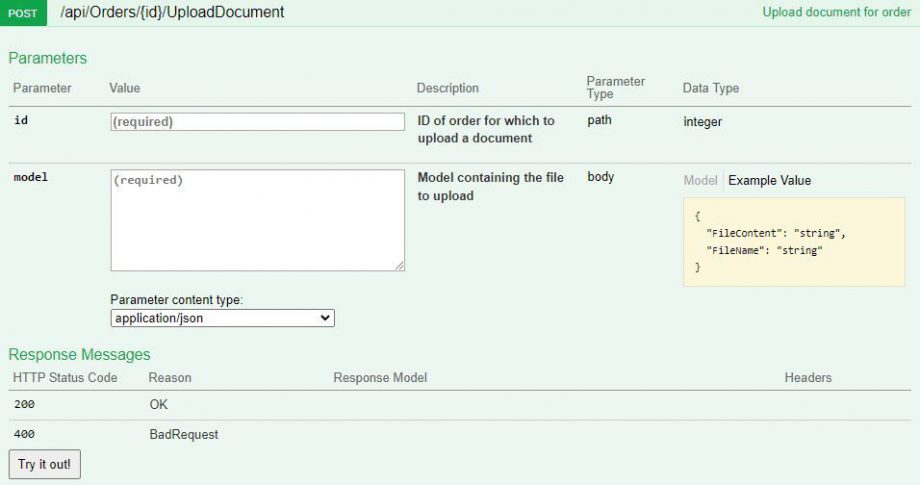The width and height of the screenshot is (920, 485).
Task: Click the 'Parameter Type' column header
Action: point(615,87)
